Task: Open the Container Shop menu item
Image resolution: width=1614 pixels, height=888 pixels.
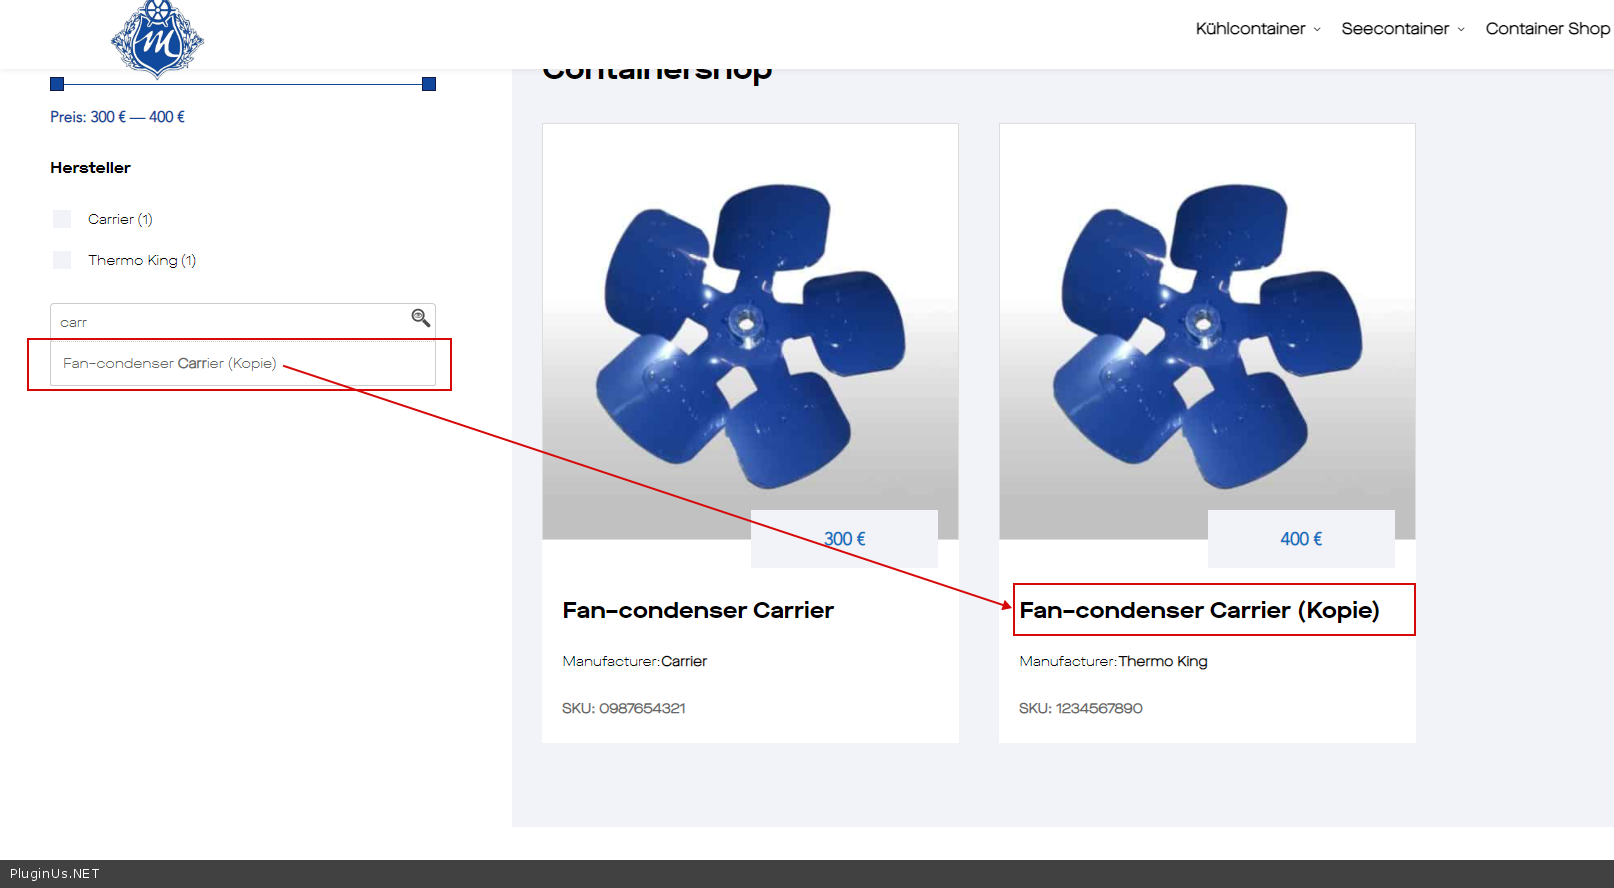Action: point(1547,29)
